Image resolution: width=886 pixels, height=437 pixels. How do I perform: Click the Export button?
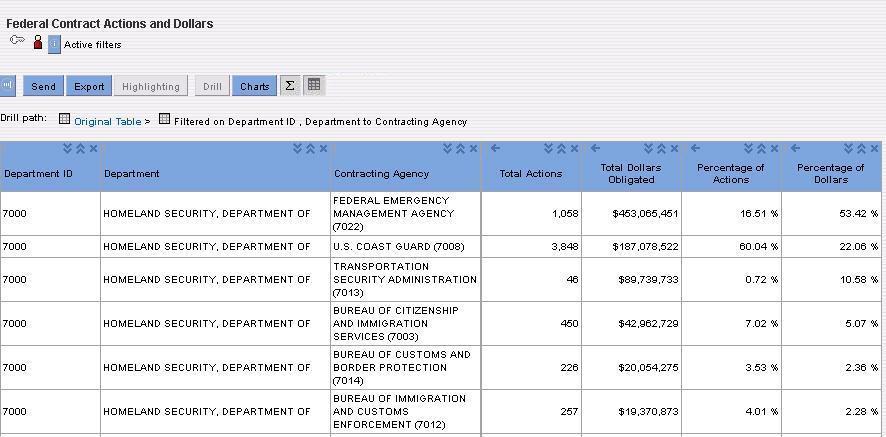pyautogui.click(x=89, y=86)
